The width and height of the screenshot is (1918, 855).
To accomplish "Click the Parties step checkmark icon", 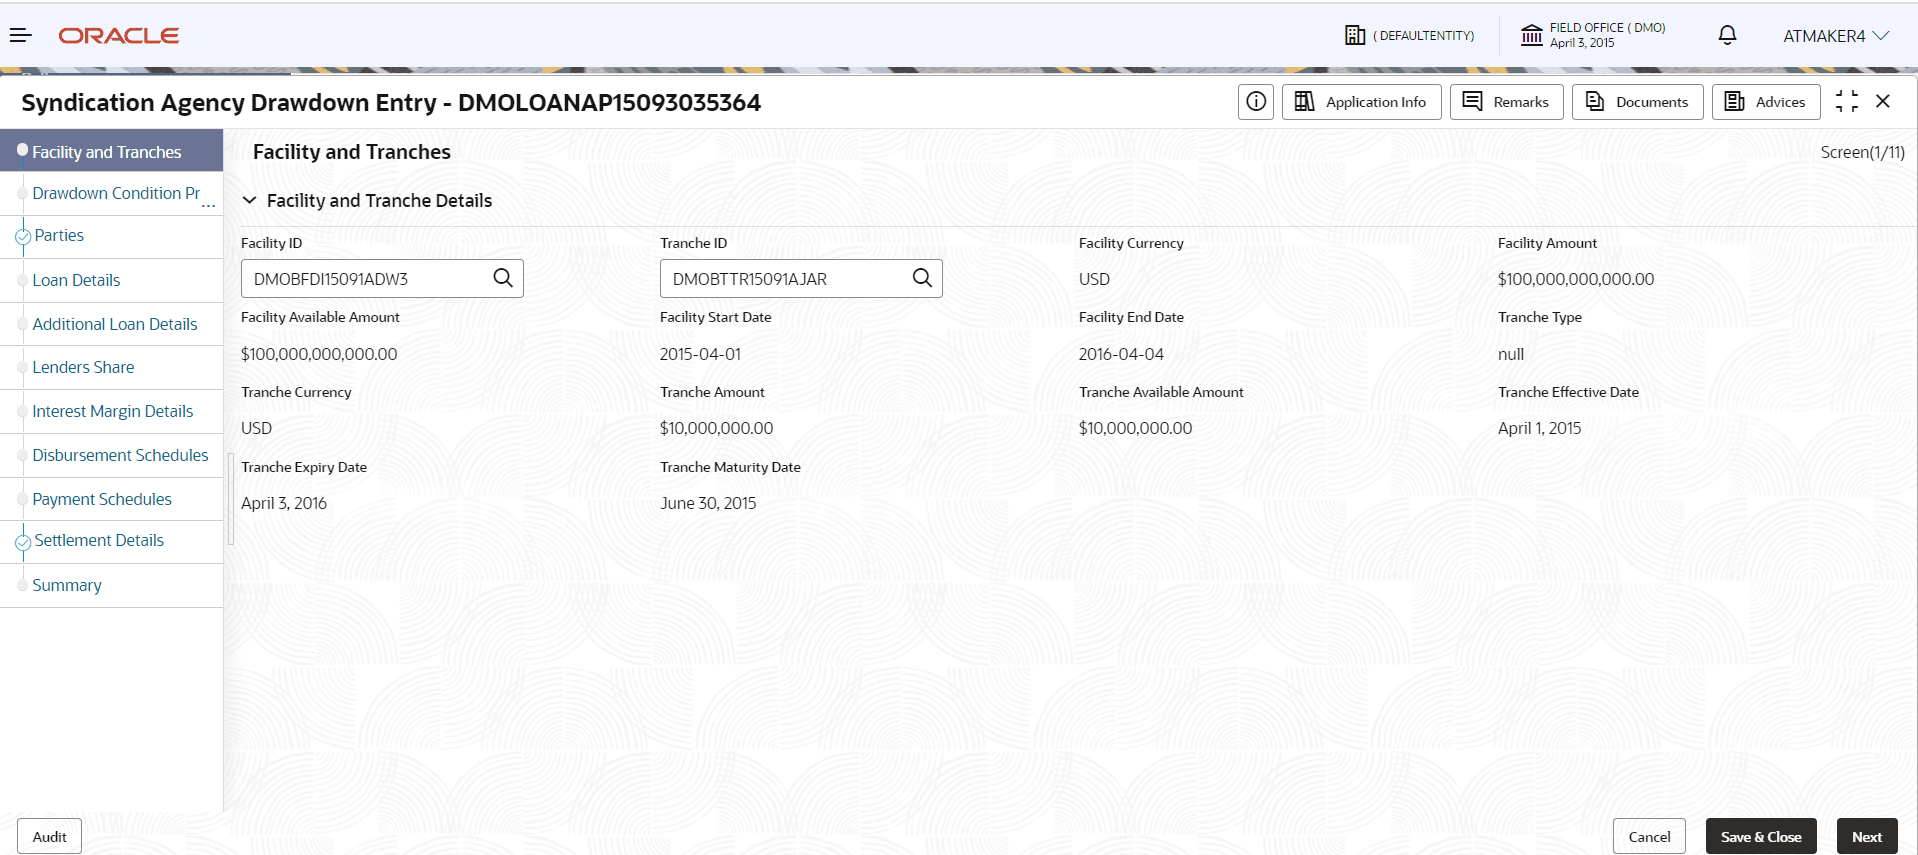I will tap(23, 237).
